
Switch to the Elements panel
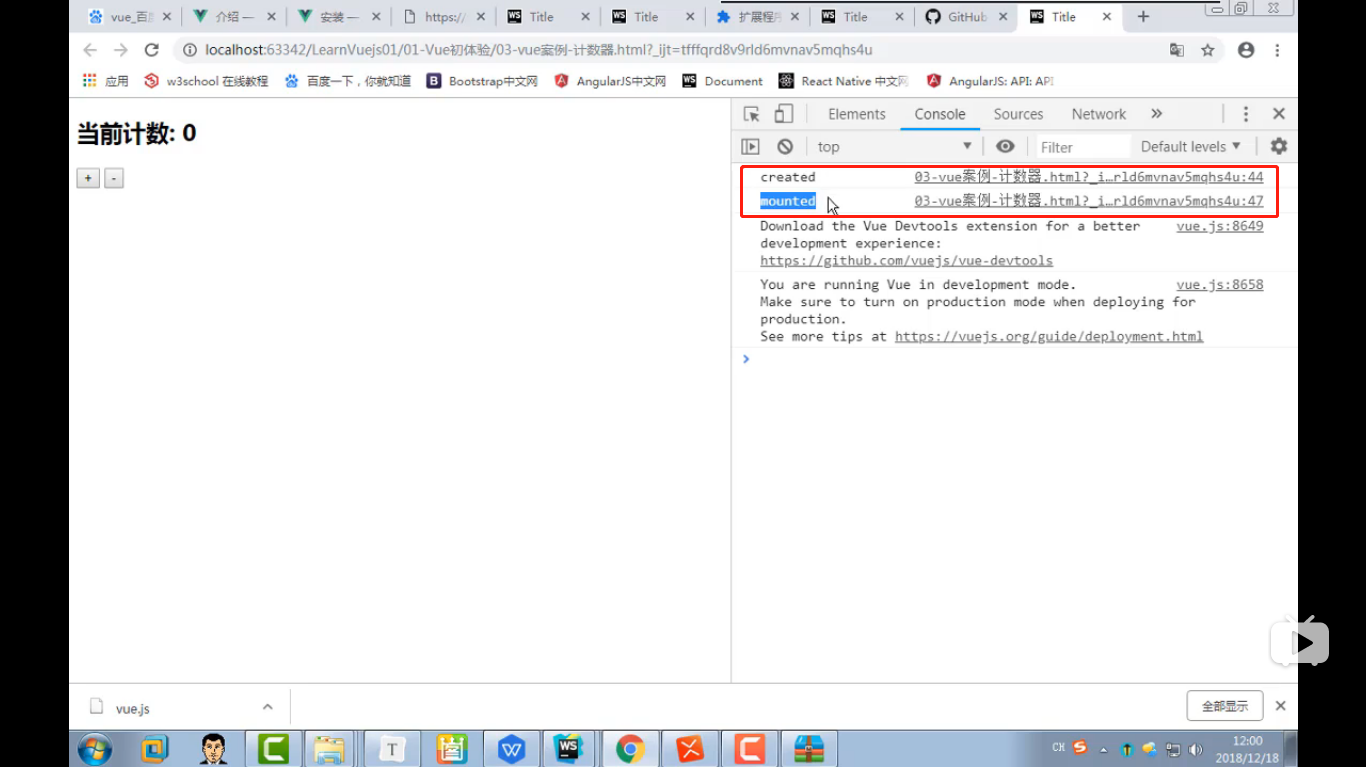(x=857, y=114)
